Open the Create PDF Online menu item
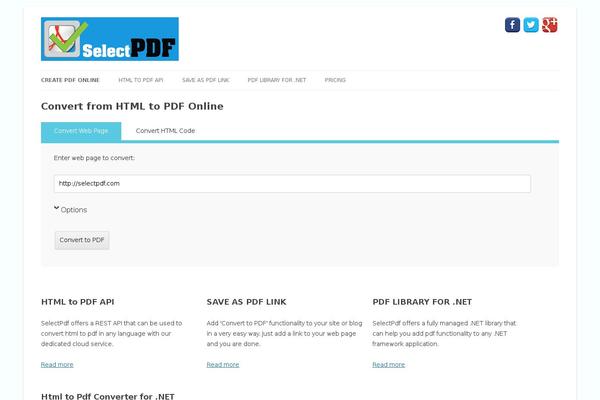The width and height of the screenshot is (600, 400). pyautogui.click(x=70, y=80)
